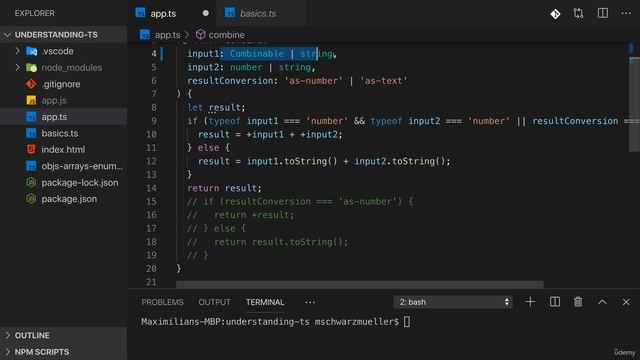Screen dimensions: 640x360
Task: Split the editor to the right
Action: 602,13
